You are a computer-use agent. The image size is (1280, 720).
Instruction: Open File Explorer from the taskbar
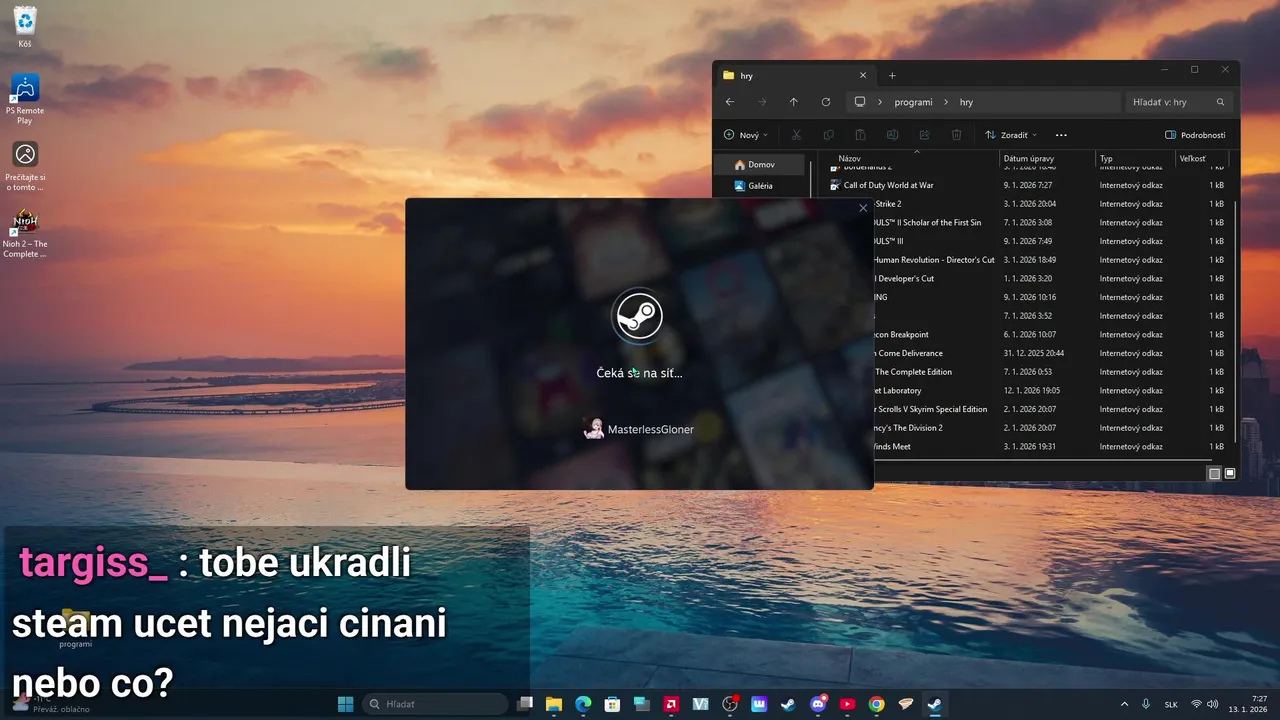553,704
